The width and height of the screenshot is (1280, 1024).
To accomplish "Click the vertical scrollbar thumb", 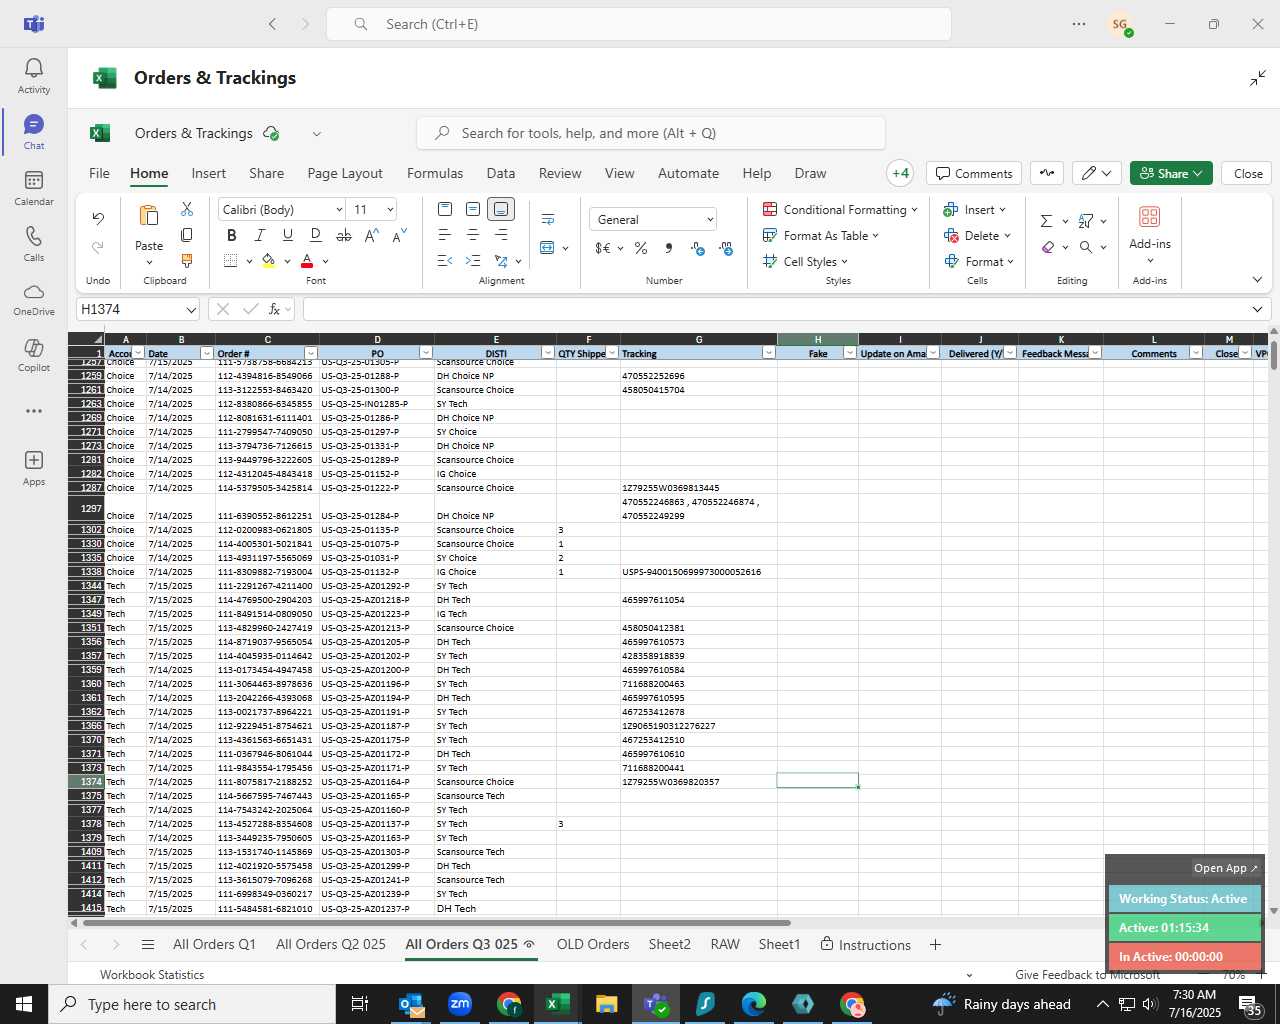I will 1273,354.
